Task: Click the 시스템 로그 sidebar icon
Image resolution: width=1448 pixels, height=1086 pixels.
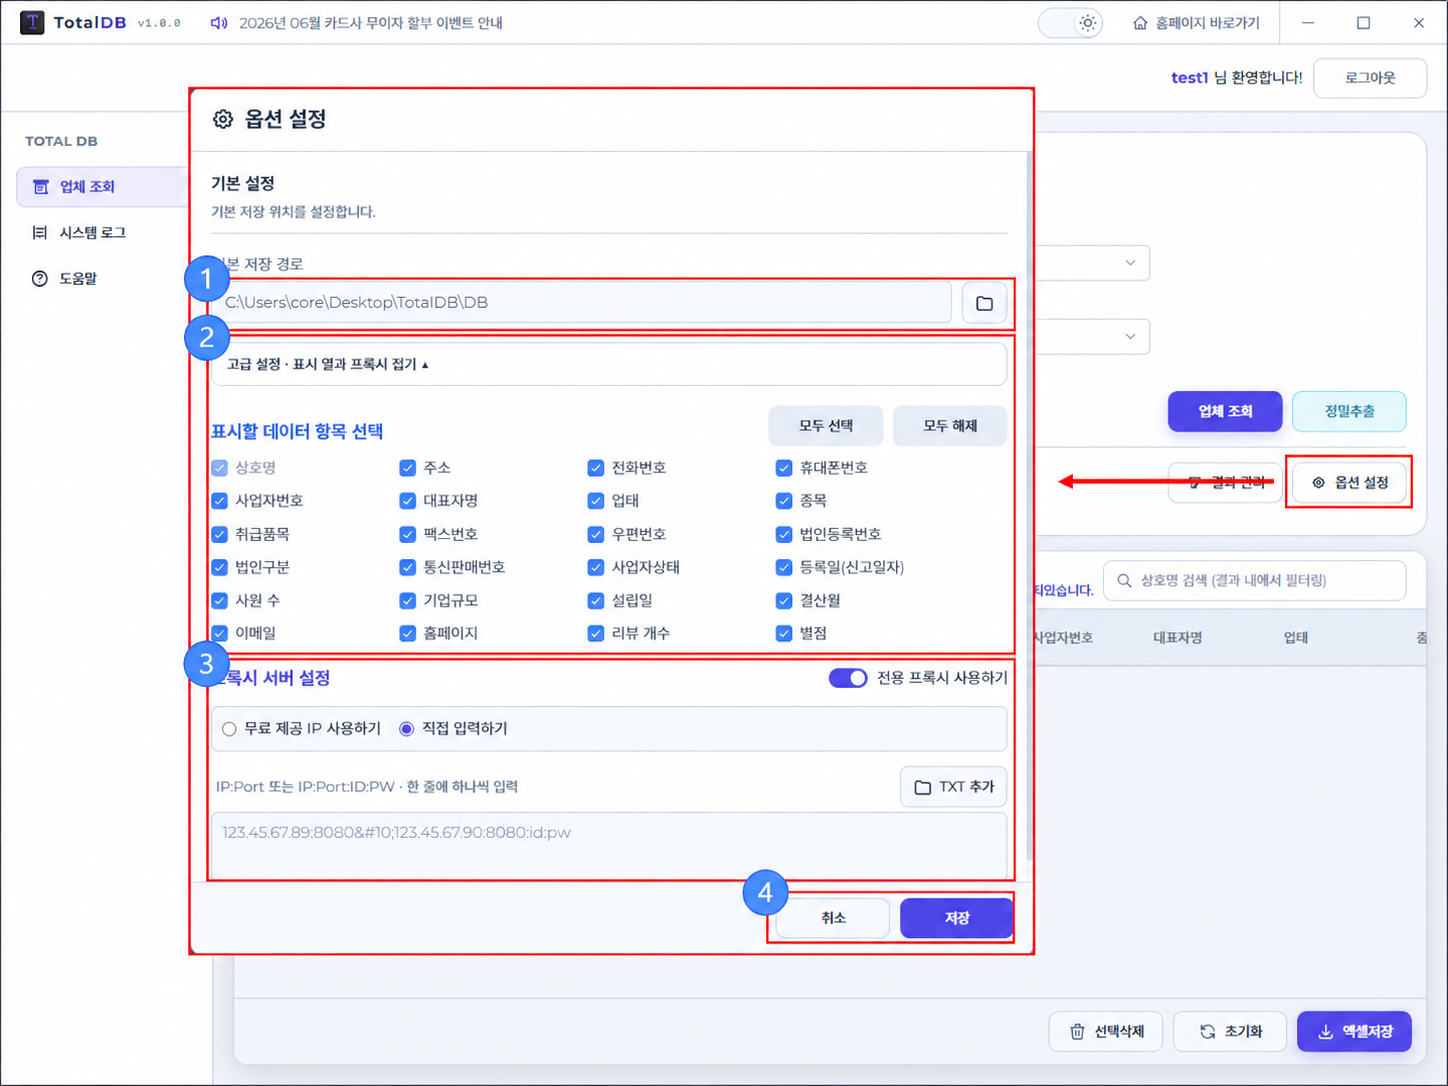Action: tap(40, 233)
